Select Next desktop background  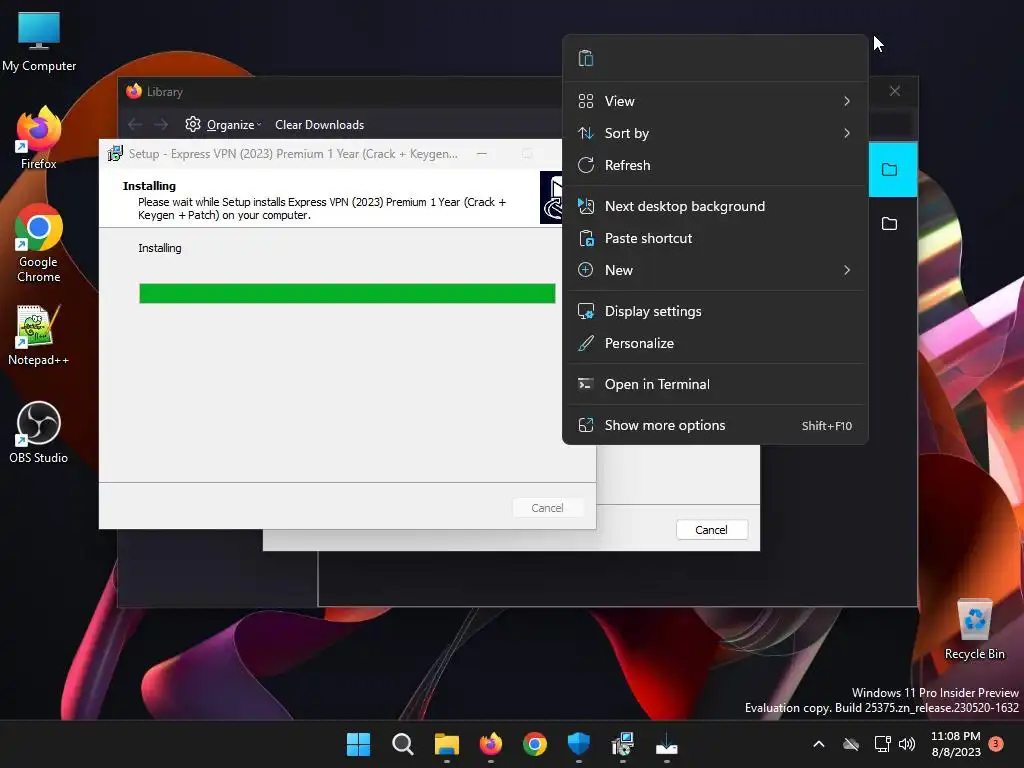(x=715, y=206)
